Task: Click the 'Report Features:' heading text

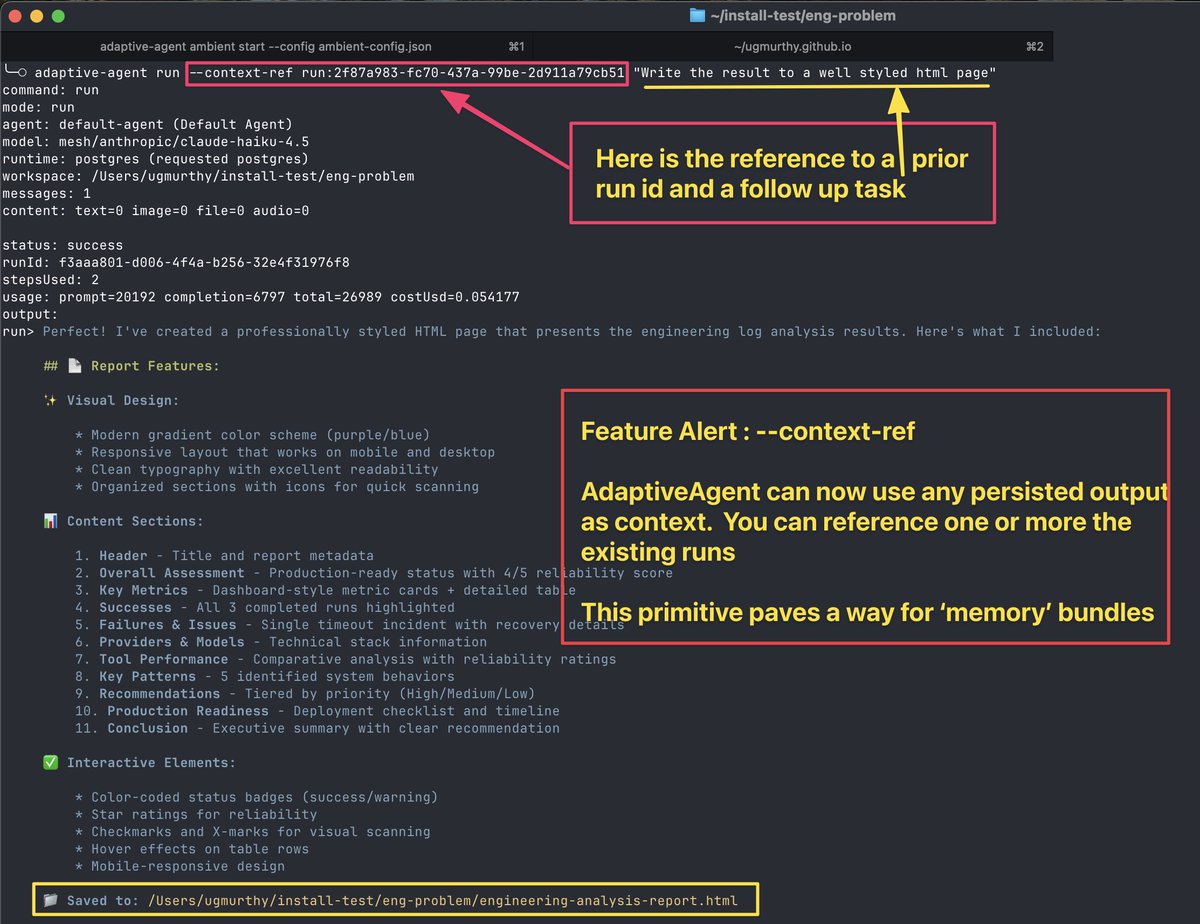Action: tap(155, 366)
